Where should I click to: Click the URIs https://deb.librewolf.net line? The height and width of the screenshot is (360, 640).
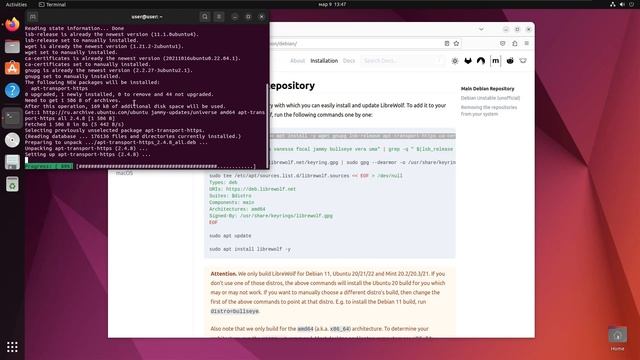pyautogui.click(x=253, y=189)
